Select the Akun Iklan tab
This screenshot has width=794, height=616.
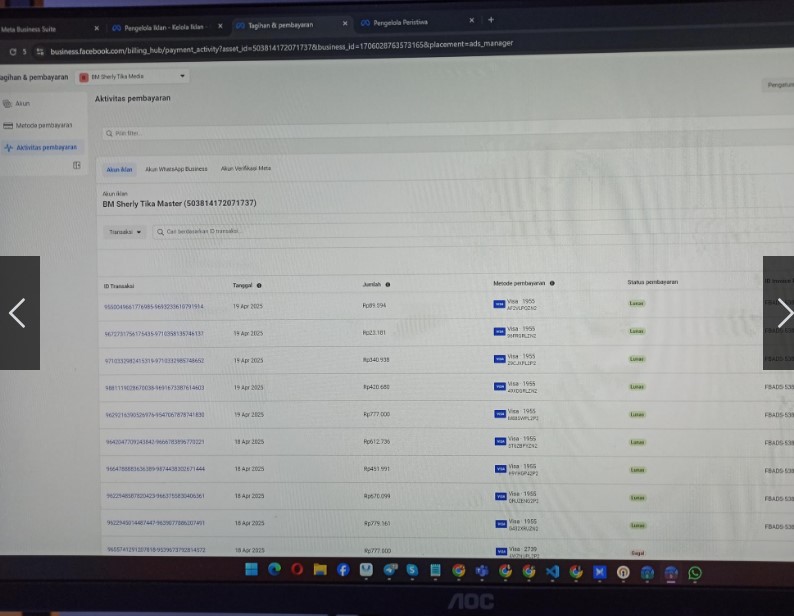(120, 170)
